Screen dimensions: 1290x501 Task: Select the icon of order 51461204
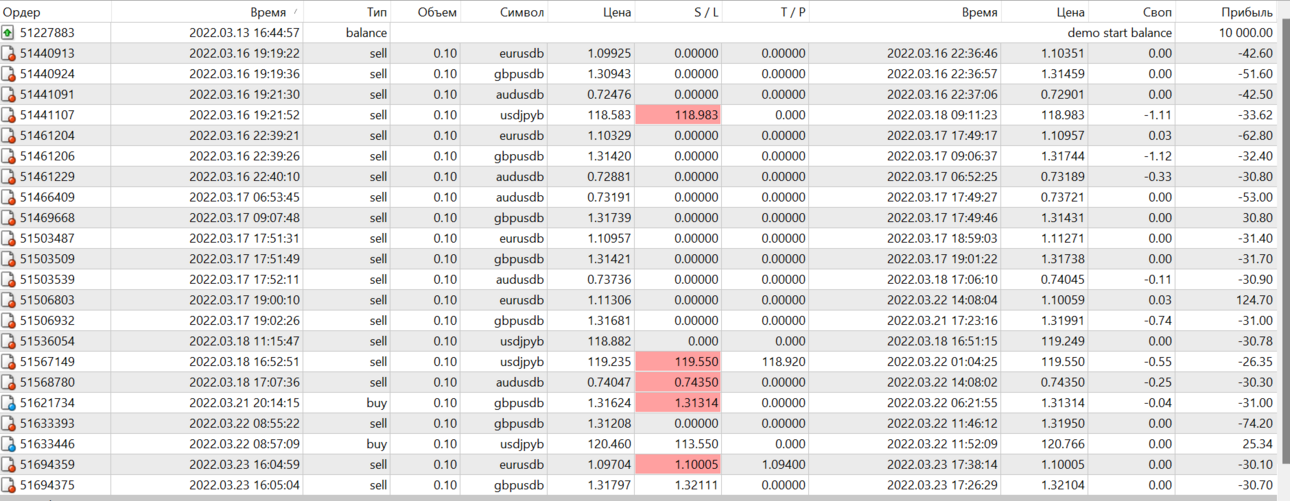coord(8,136)
